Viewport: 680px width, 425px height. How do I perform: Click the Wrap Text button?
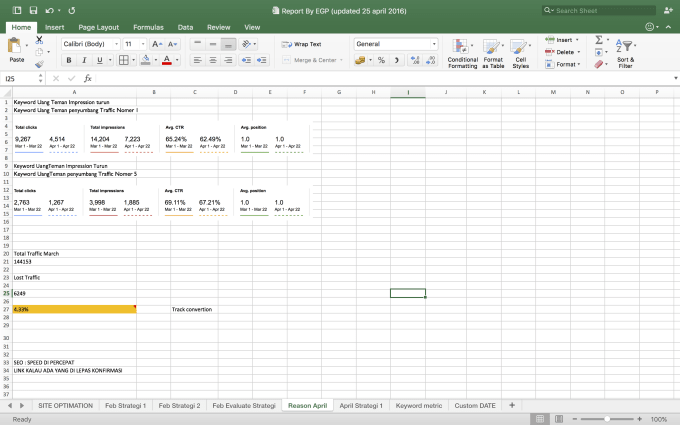click(x=301, y=44)
